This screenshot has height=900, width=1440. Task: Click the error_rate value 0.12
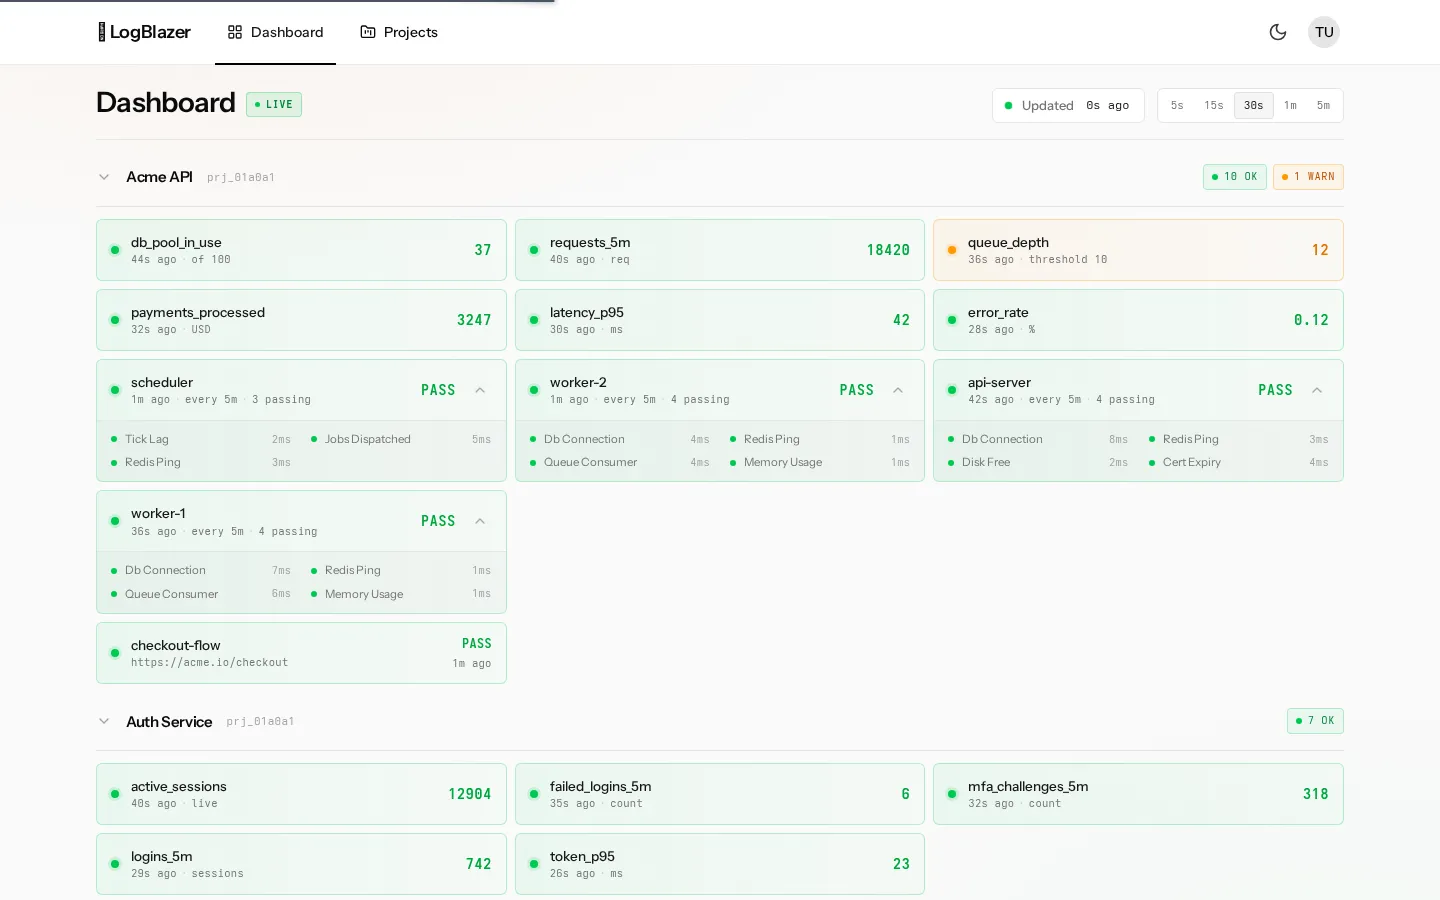1311,320
